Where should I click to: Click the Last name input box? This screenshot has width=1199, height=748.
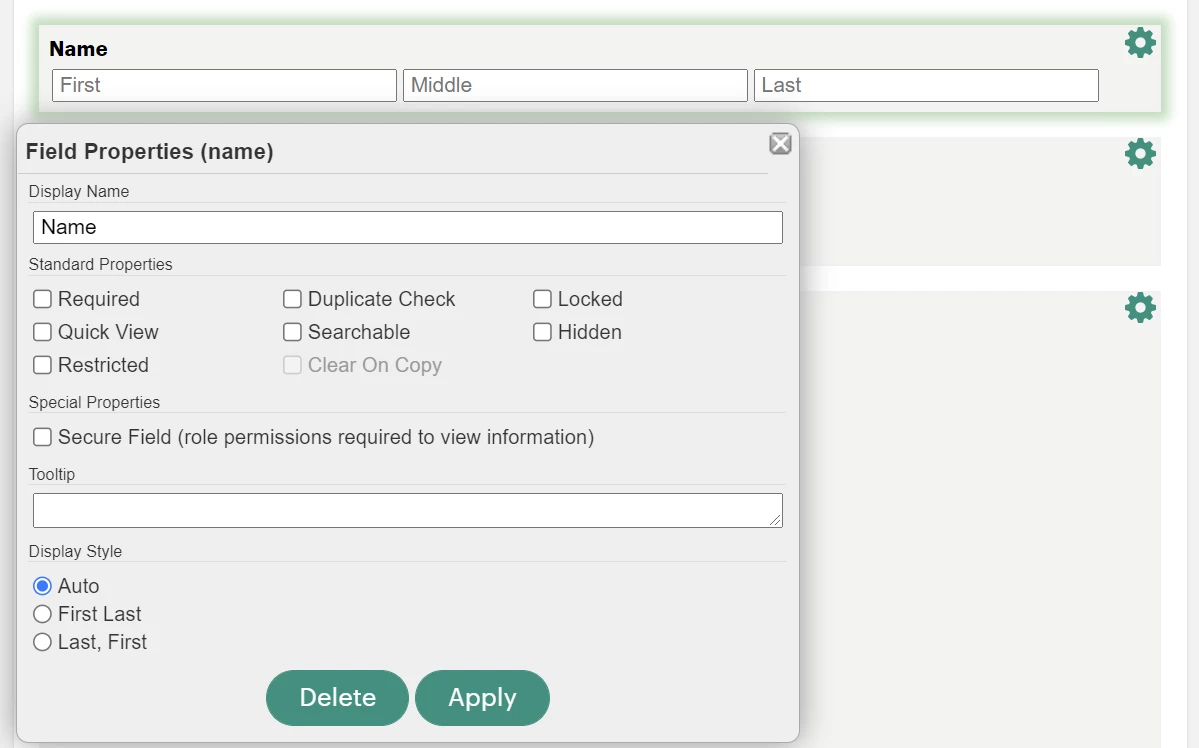click(x=926, y=85)
